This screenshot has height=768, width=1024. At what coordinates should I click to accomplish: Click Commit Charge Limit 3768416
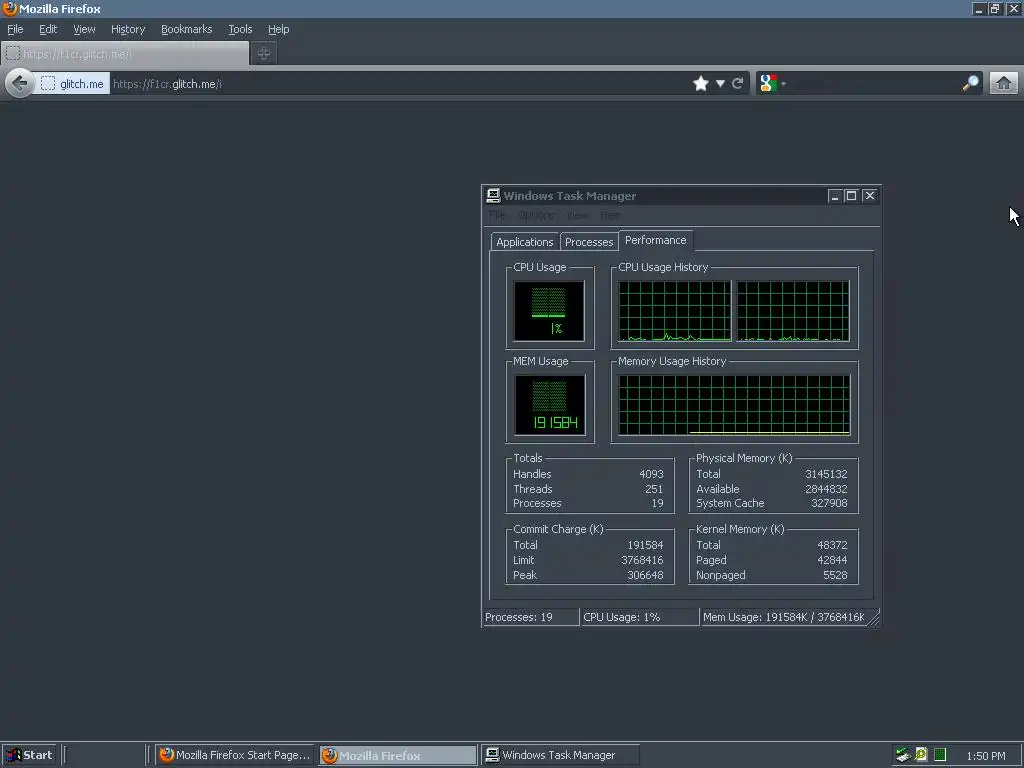point(642,560)
